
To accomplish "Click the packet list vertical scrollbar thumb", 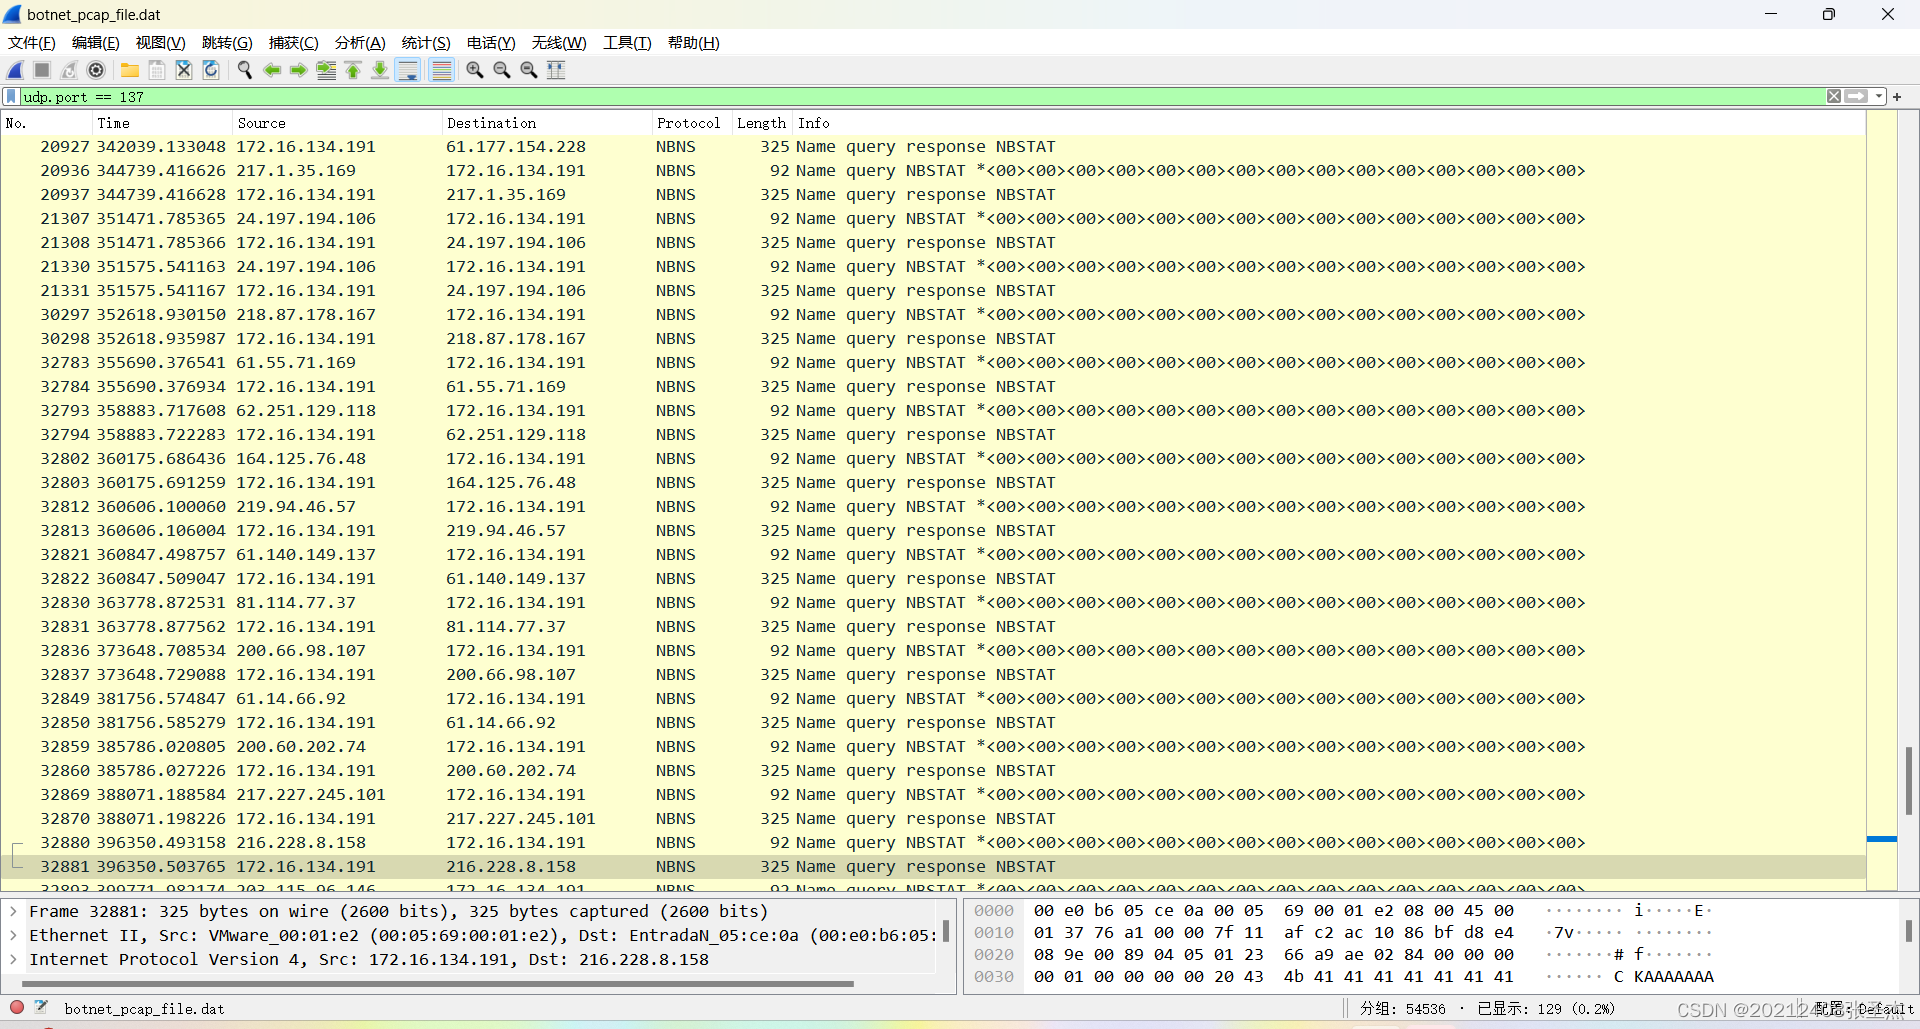I will (1908, 781).
